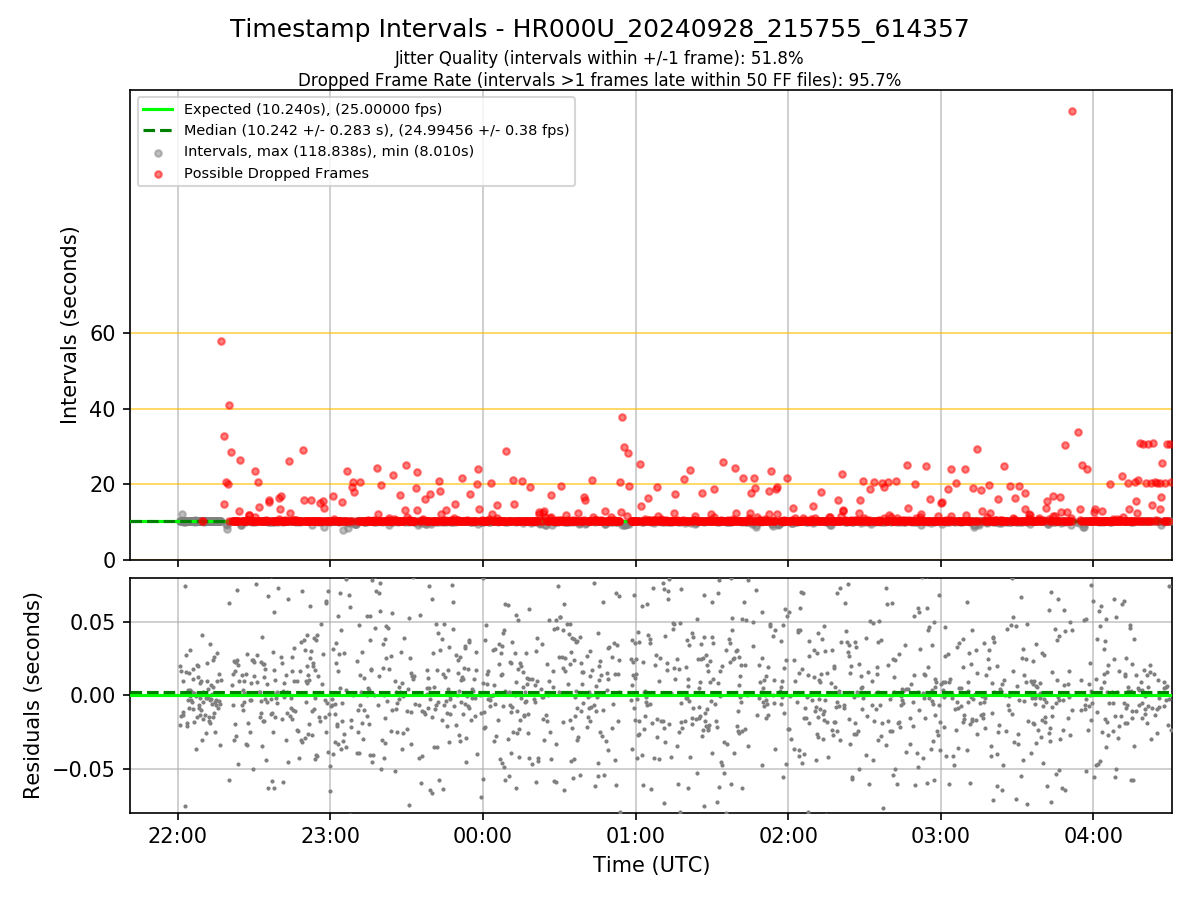1200x900 pixels.
Task: Select the Dropped Frame Rate subtitle line
Action: click(x=599, y=80)
